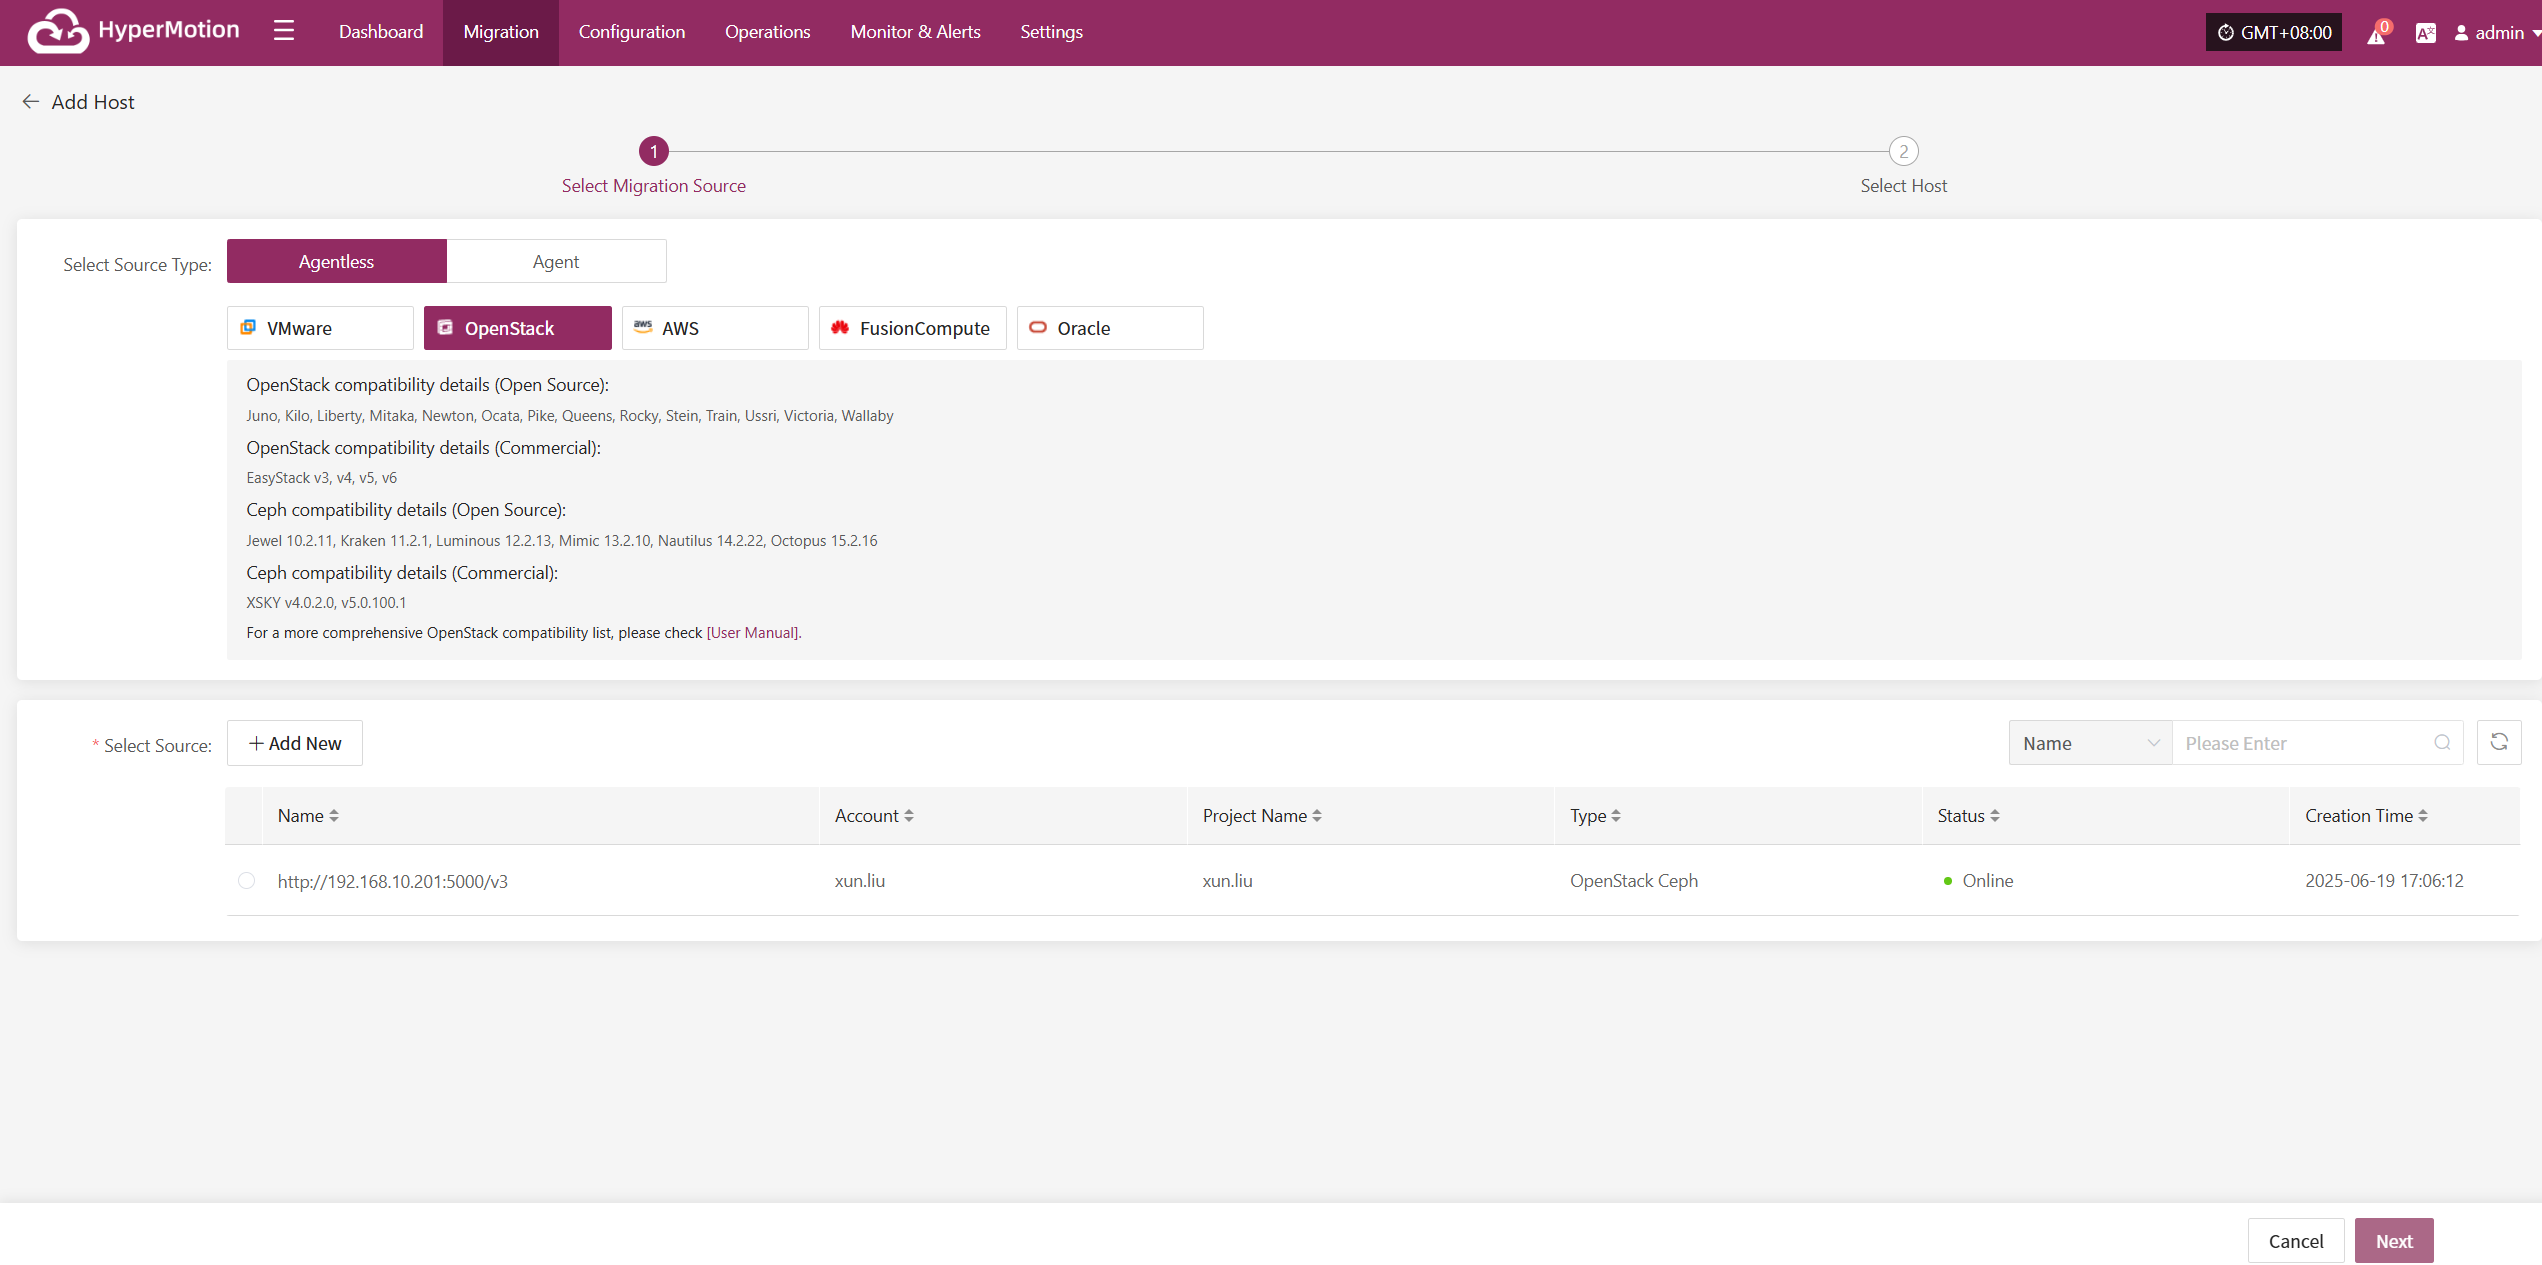Click the back arrow beside Add Host
Screen dimensions: 2542x1265
pyautogui.click(x=31, y=102)
